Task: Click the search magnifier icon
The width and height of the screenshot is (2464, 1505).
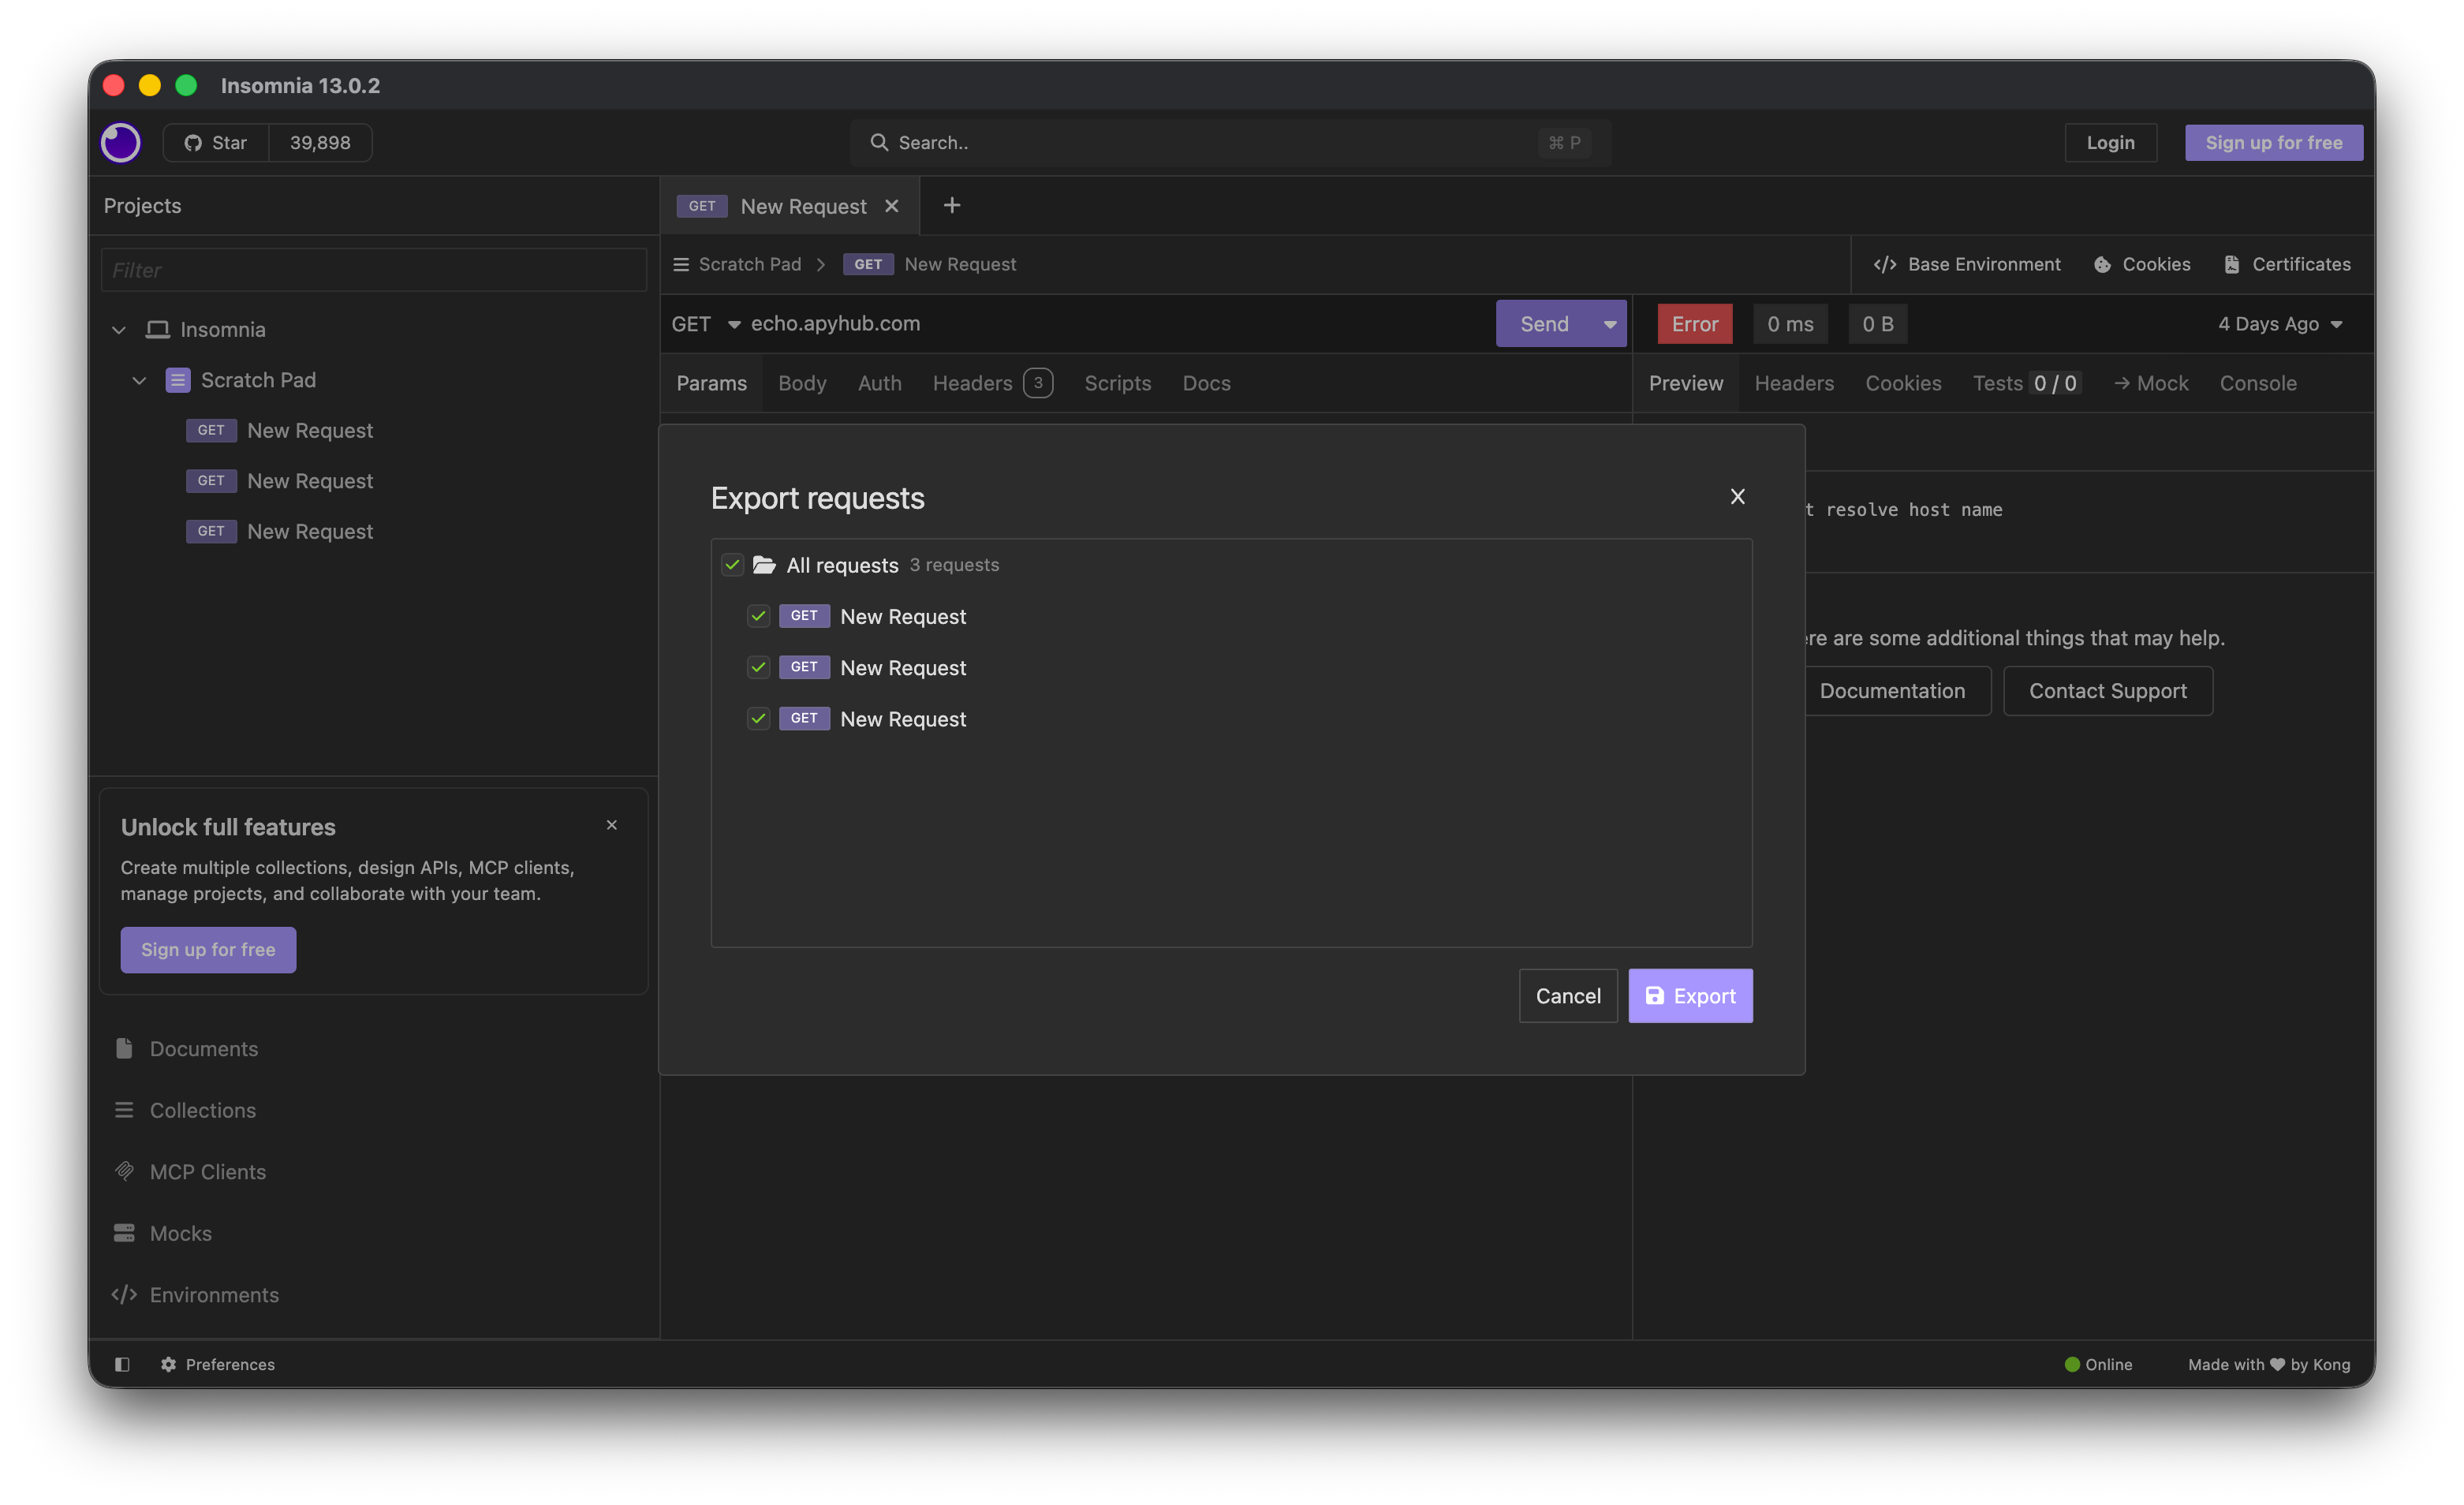Action: click(x=879, y=143)
